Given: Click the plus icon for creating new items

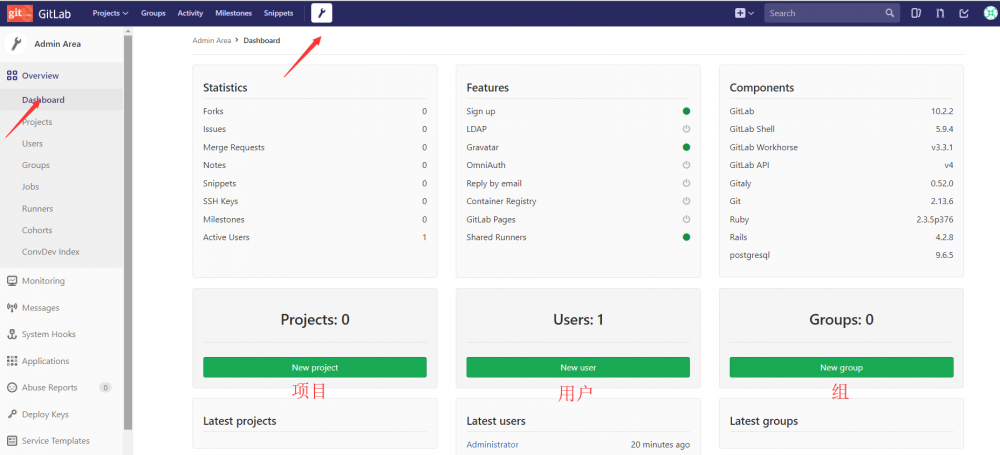Looking at the screenshot, I should tap(740, 13).
